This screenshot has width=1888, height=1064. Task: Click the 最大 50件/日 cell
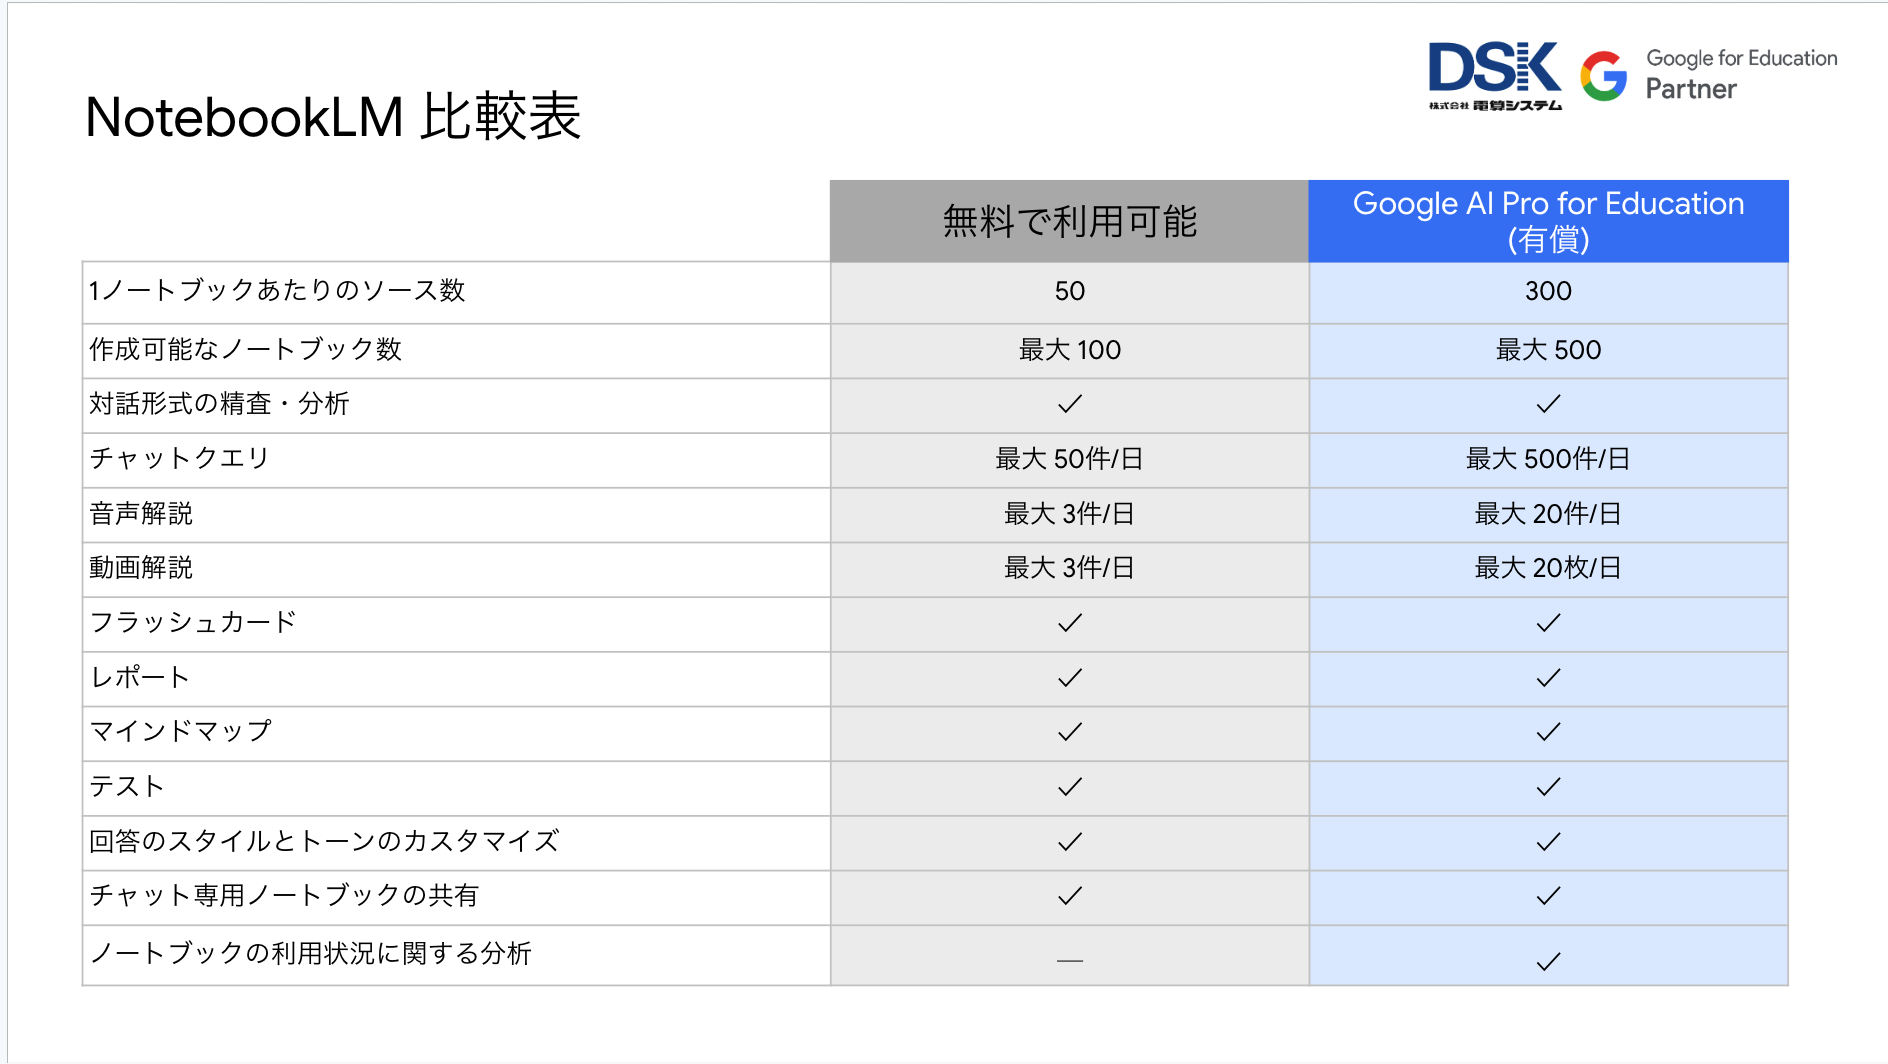coord(1069,459)
